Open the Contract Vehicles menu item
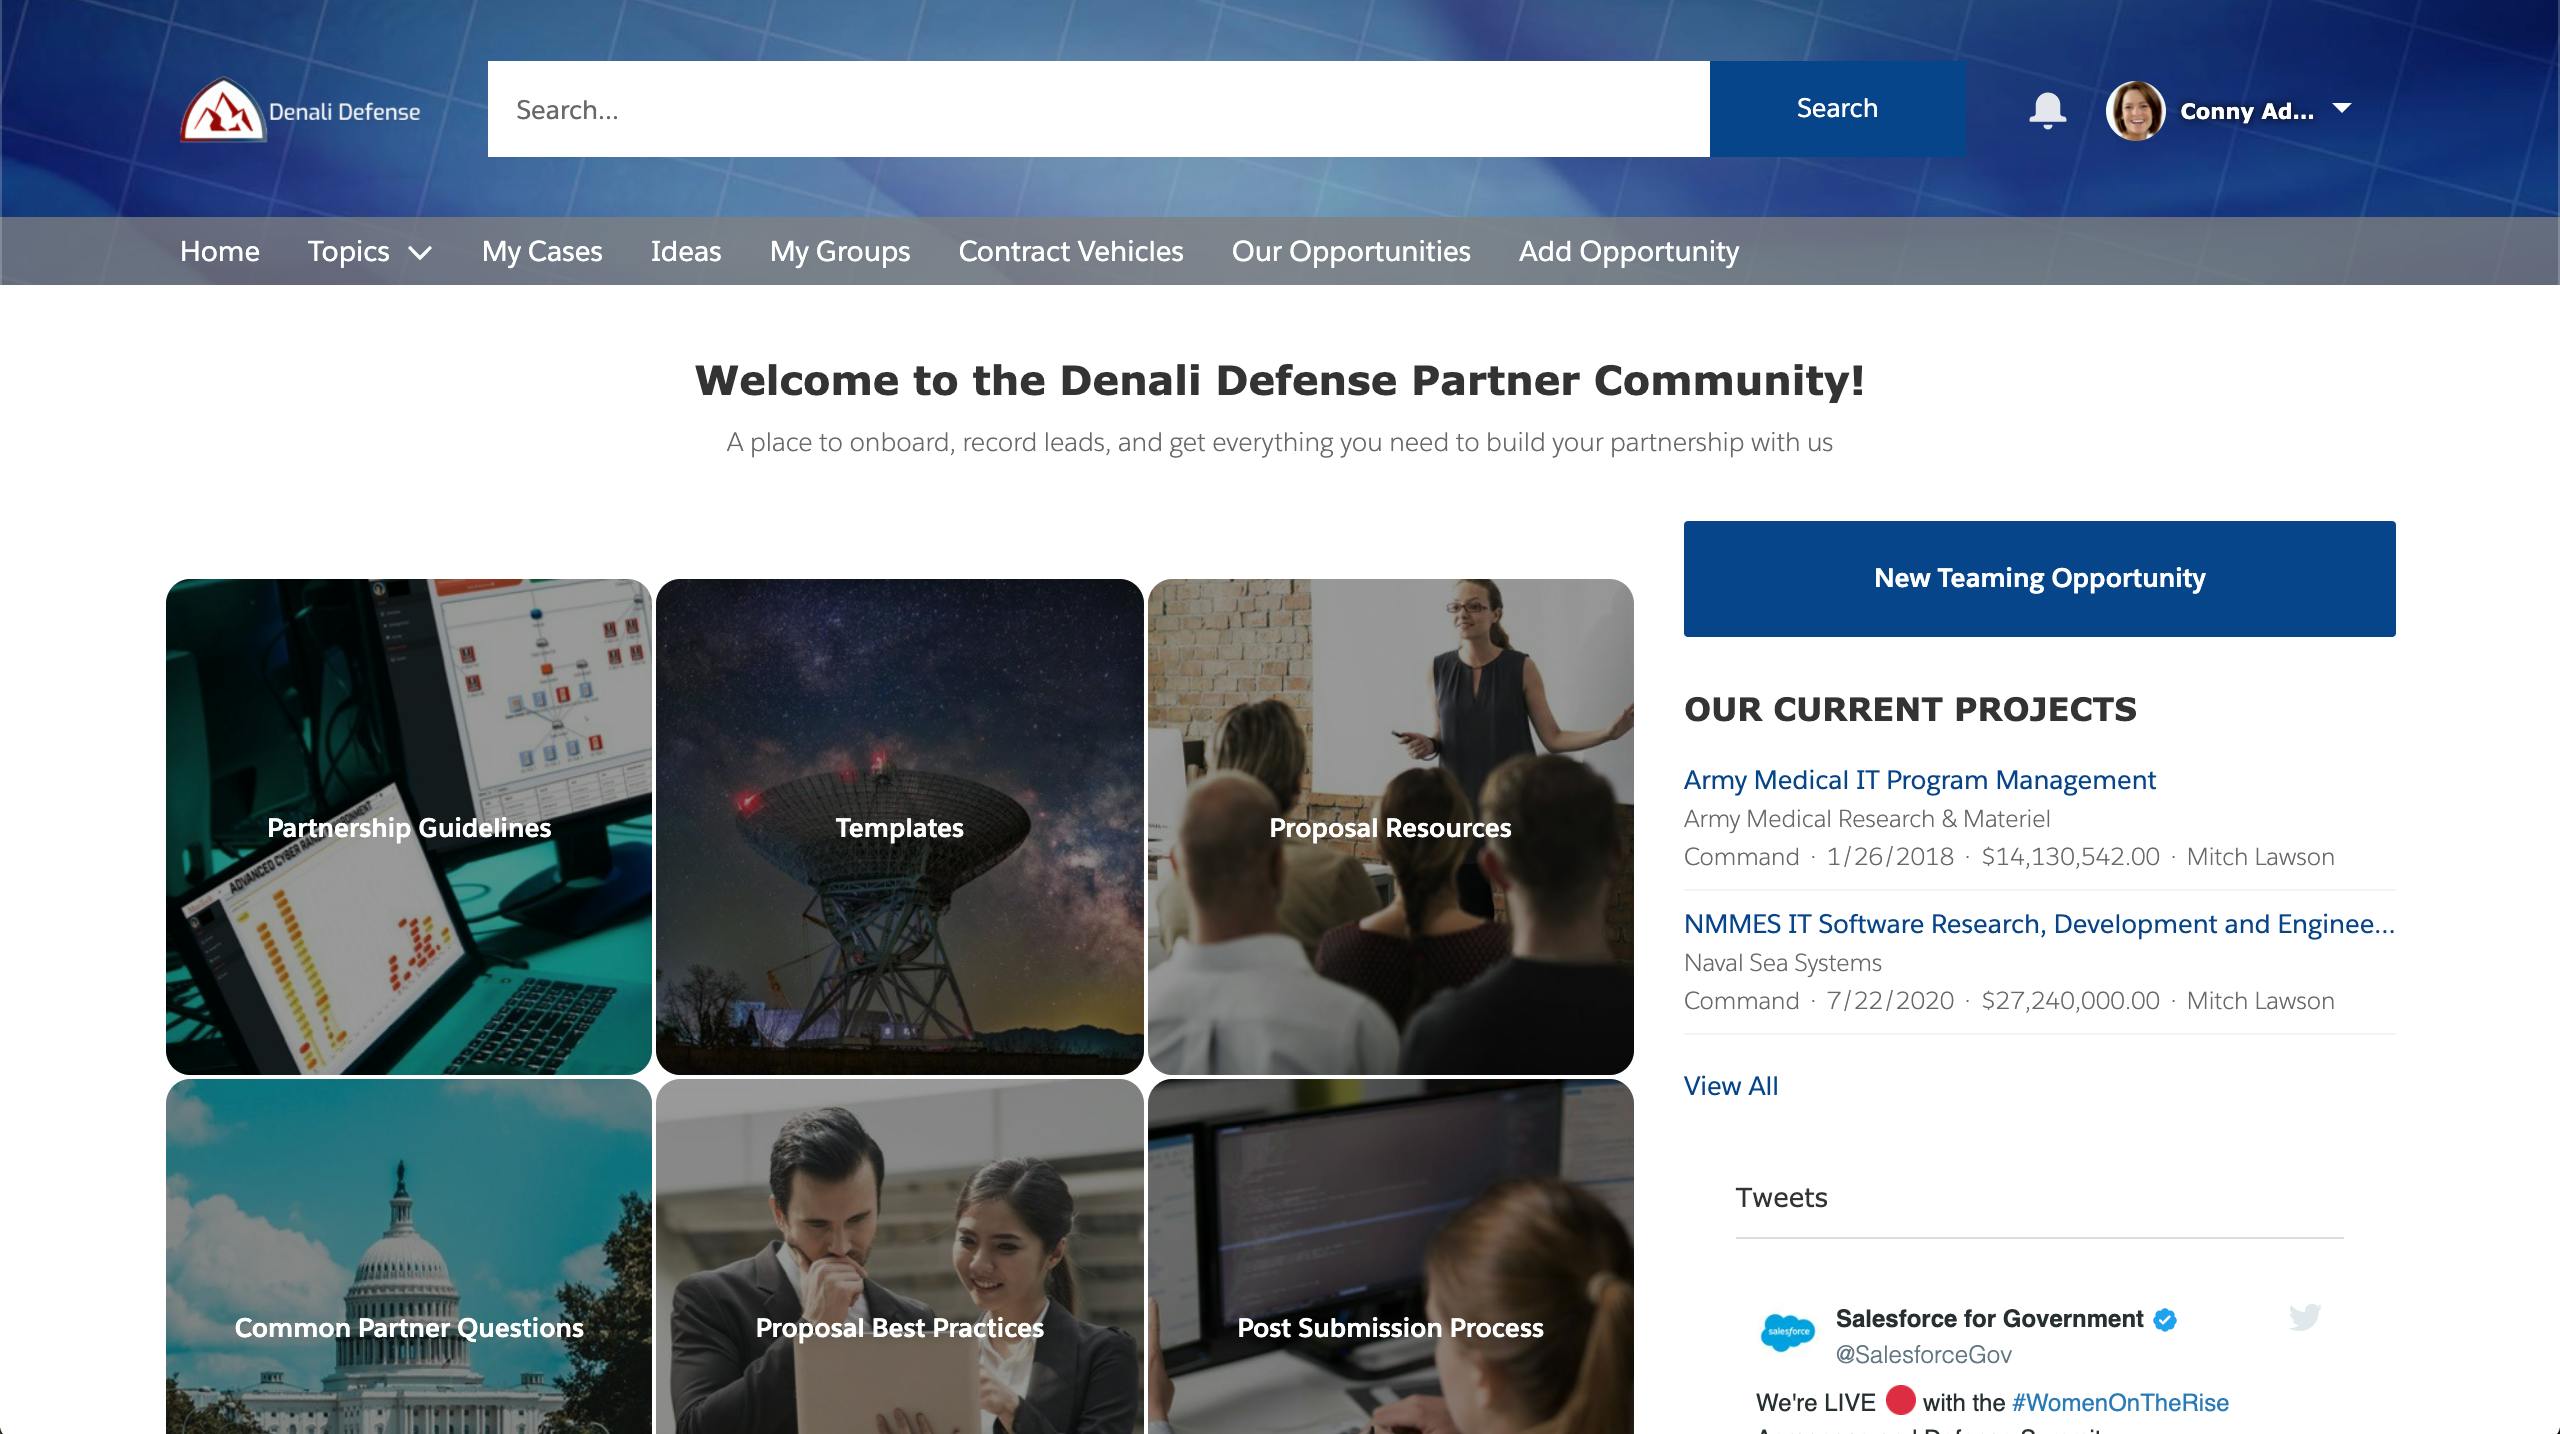This screenshot has width=2560, height=1434. 1070,251
